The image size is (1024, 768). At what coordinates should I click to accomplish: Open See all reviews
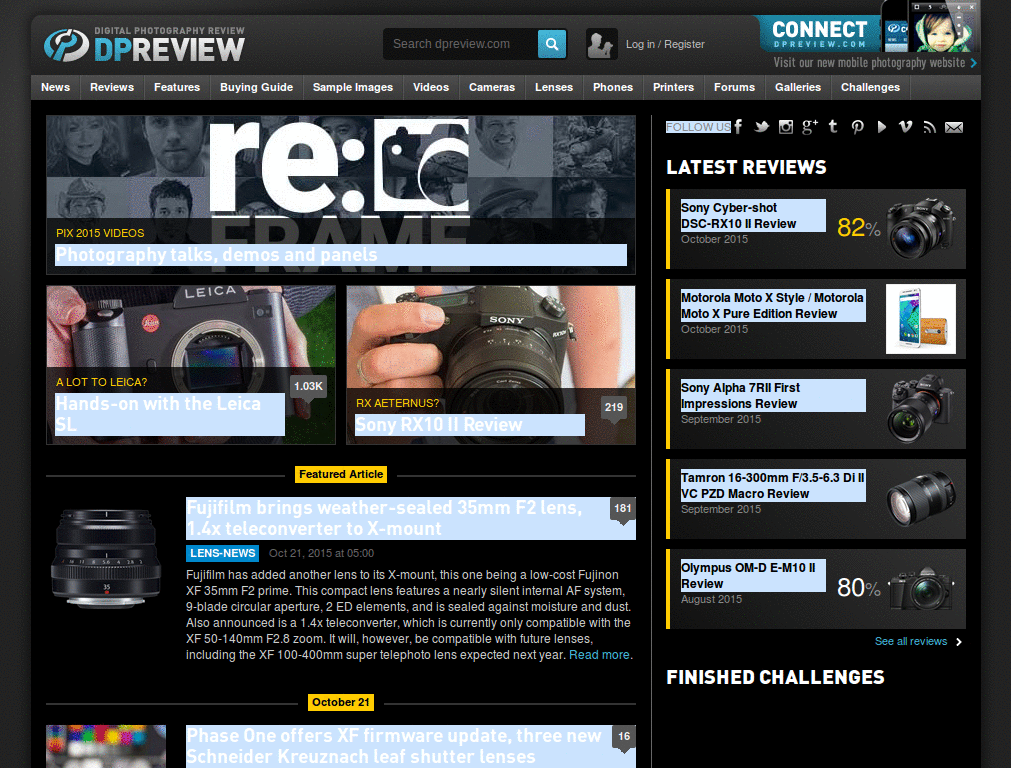tap(910, 642)
